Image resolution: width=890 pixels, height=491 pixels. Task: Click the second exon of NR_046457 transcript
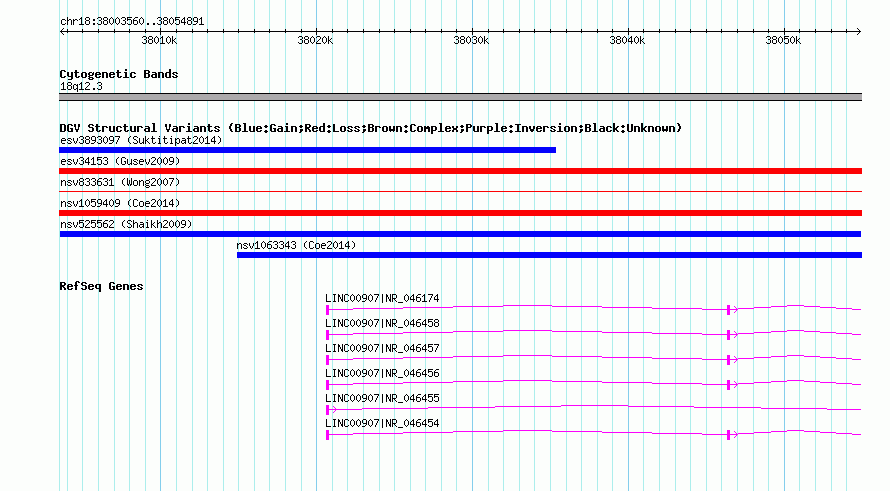point(728,359)
